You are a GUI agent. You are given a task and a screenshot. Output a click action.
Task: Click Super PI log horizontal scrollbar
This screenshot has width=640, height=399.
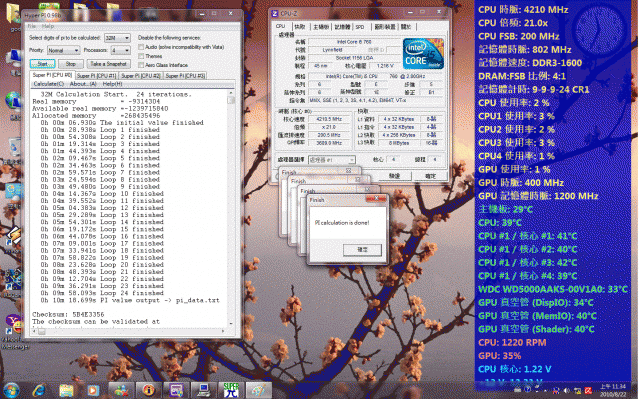(x=129, y=331)
